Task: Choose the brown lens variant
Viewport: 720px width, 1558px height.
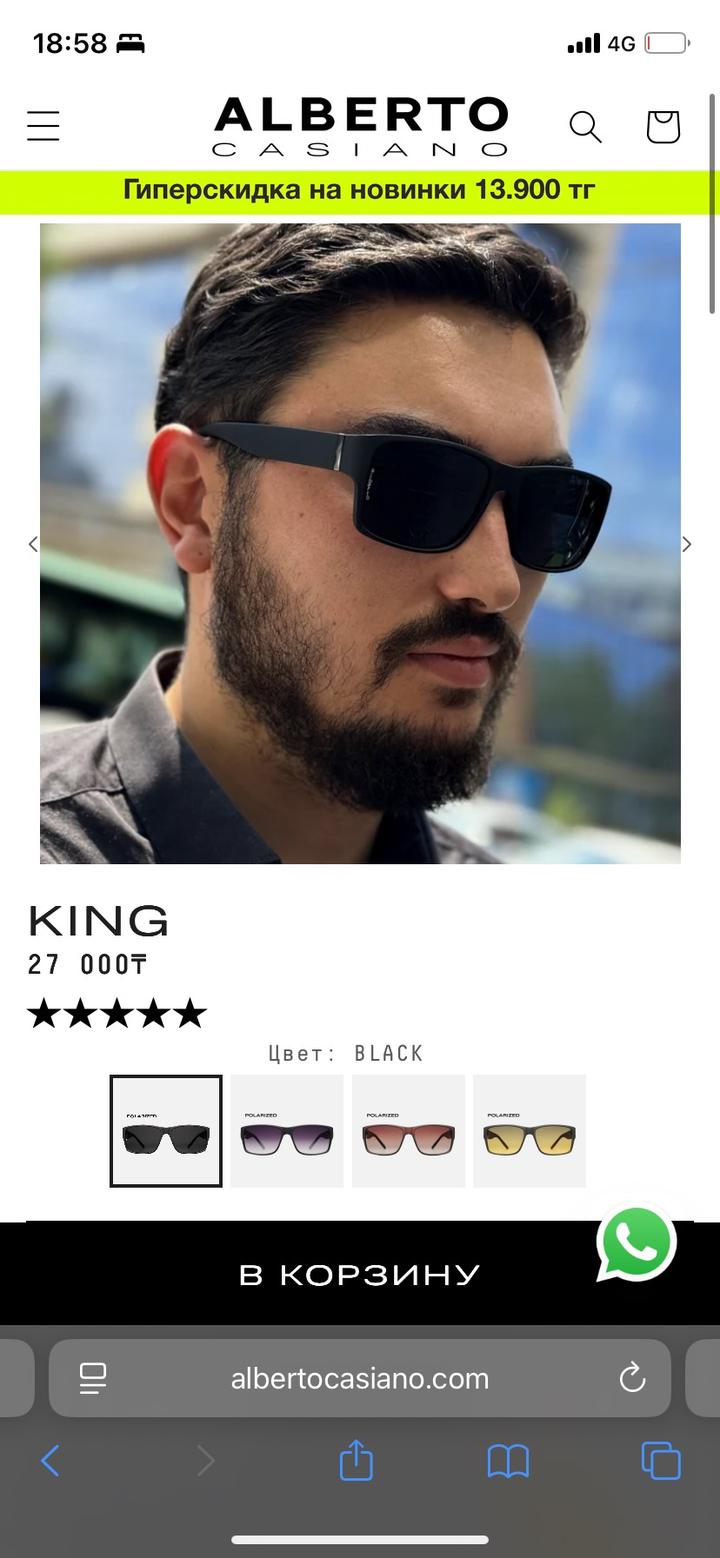Action: click(x=408, y=1131)
